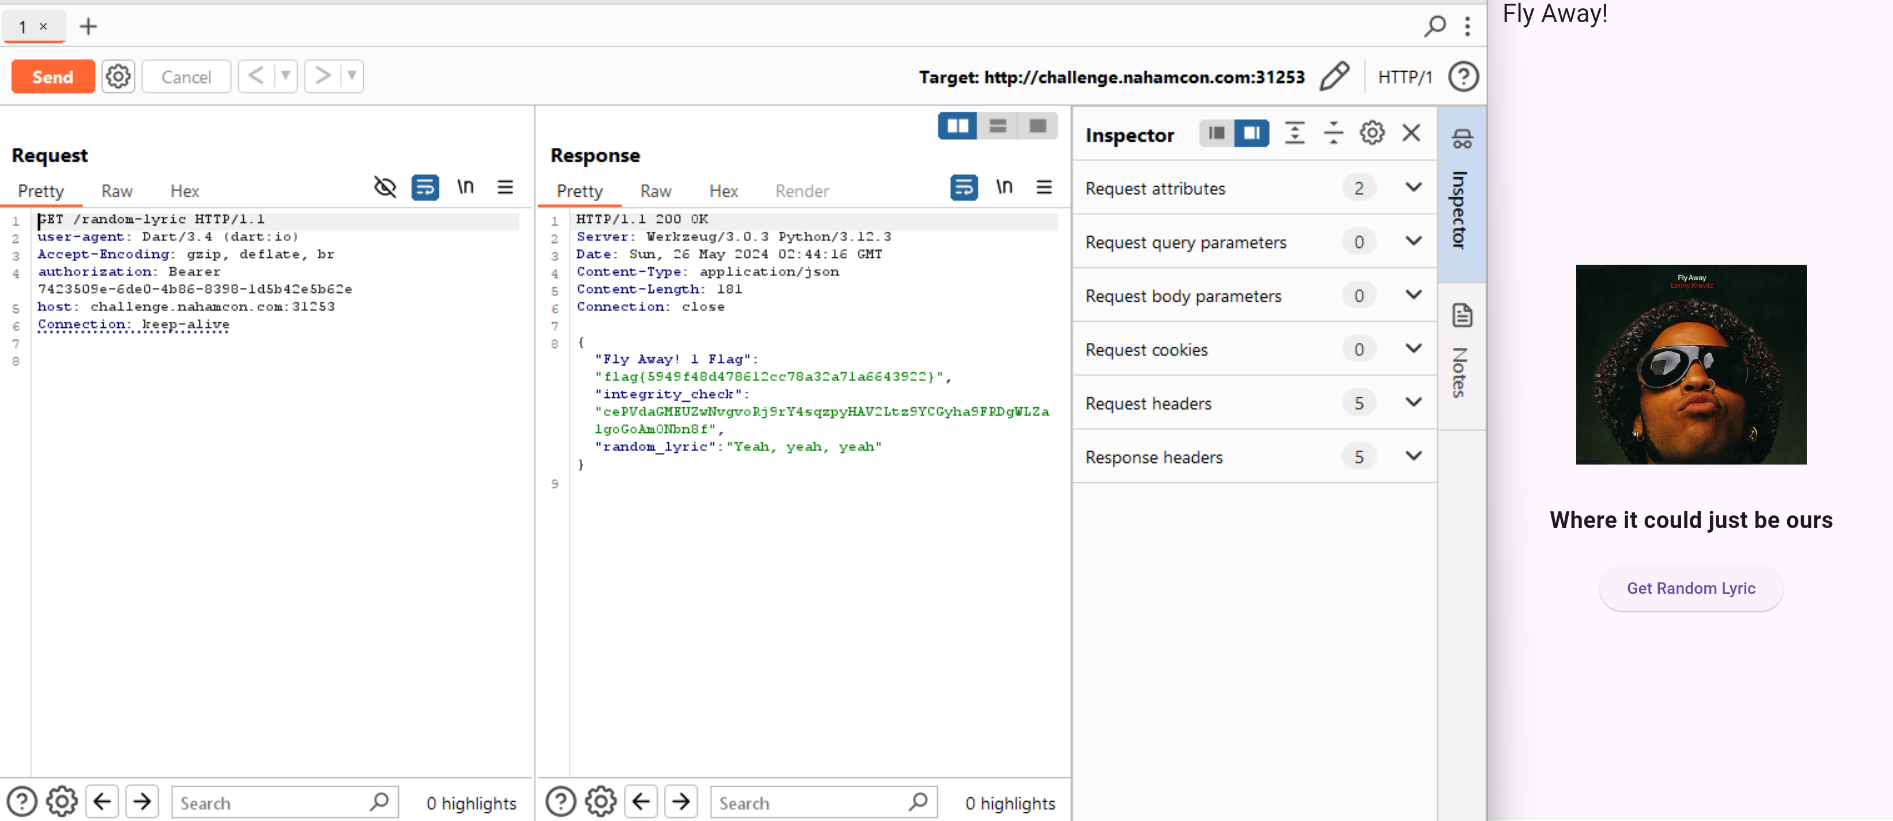
Task: Go to next request in history
Action: pos(322,76)
